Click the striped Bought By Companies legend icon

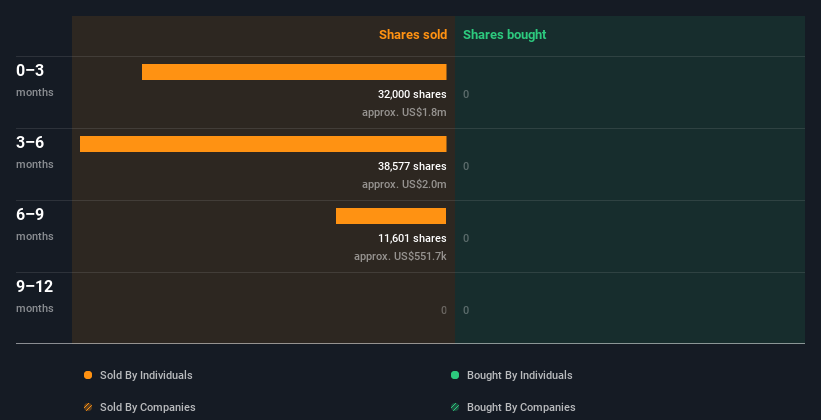[x=455, y=407]
